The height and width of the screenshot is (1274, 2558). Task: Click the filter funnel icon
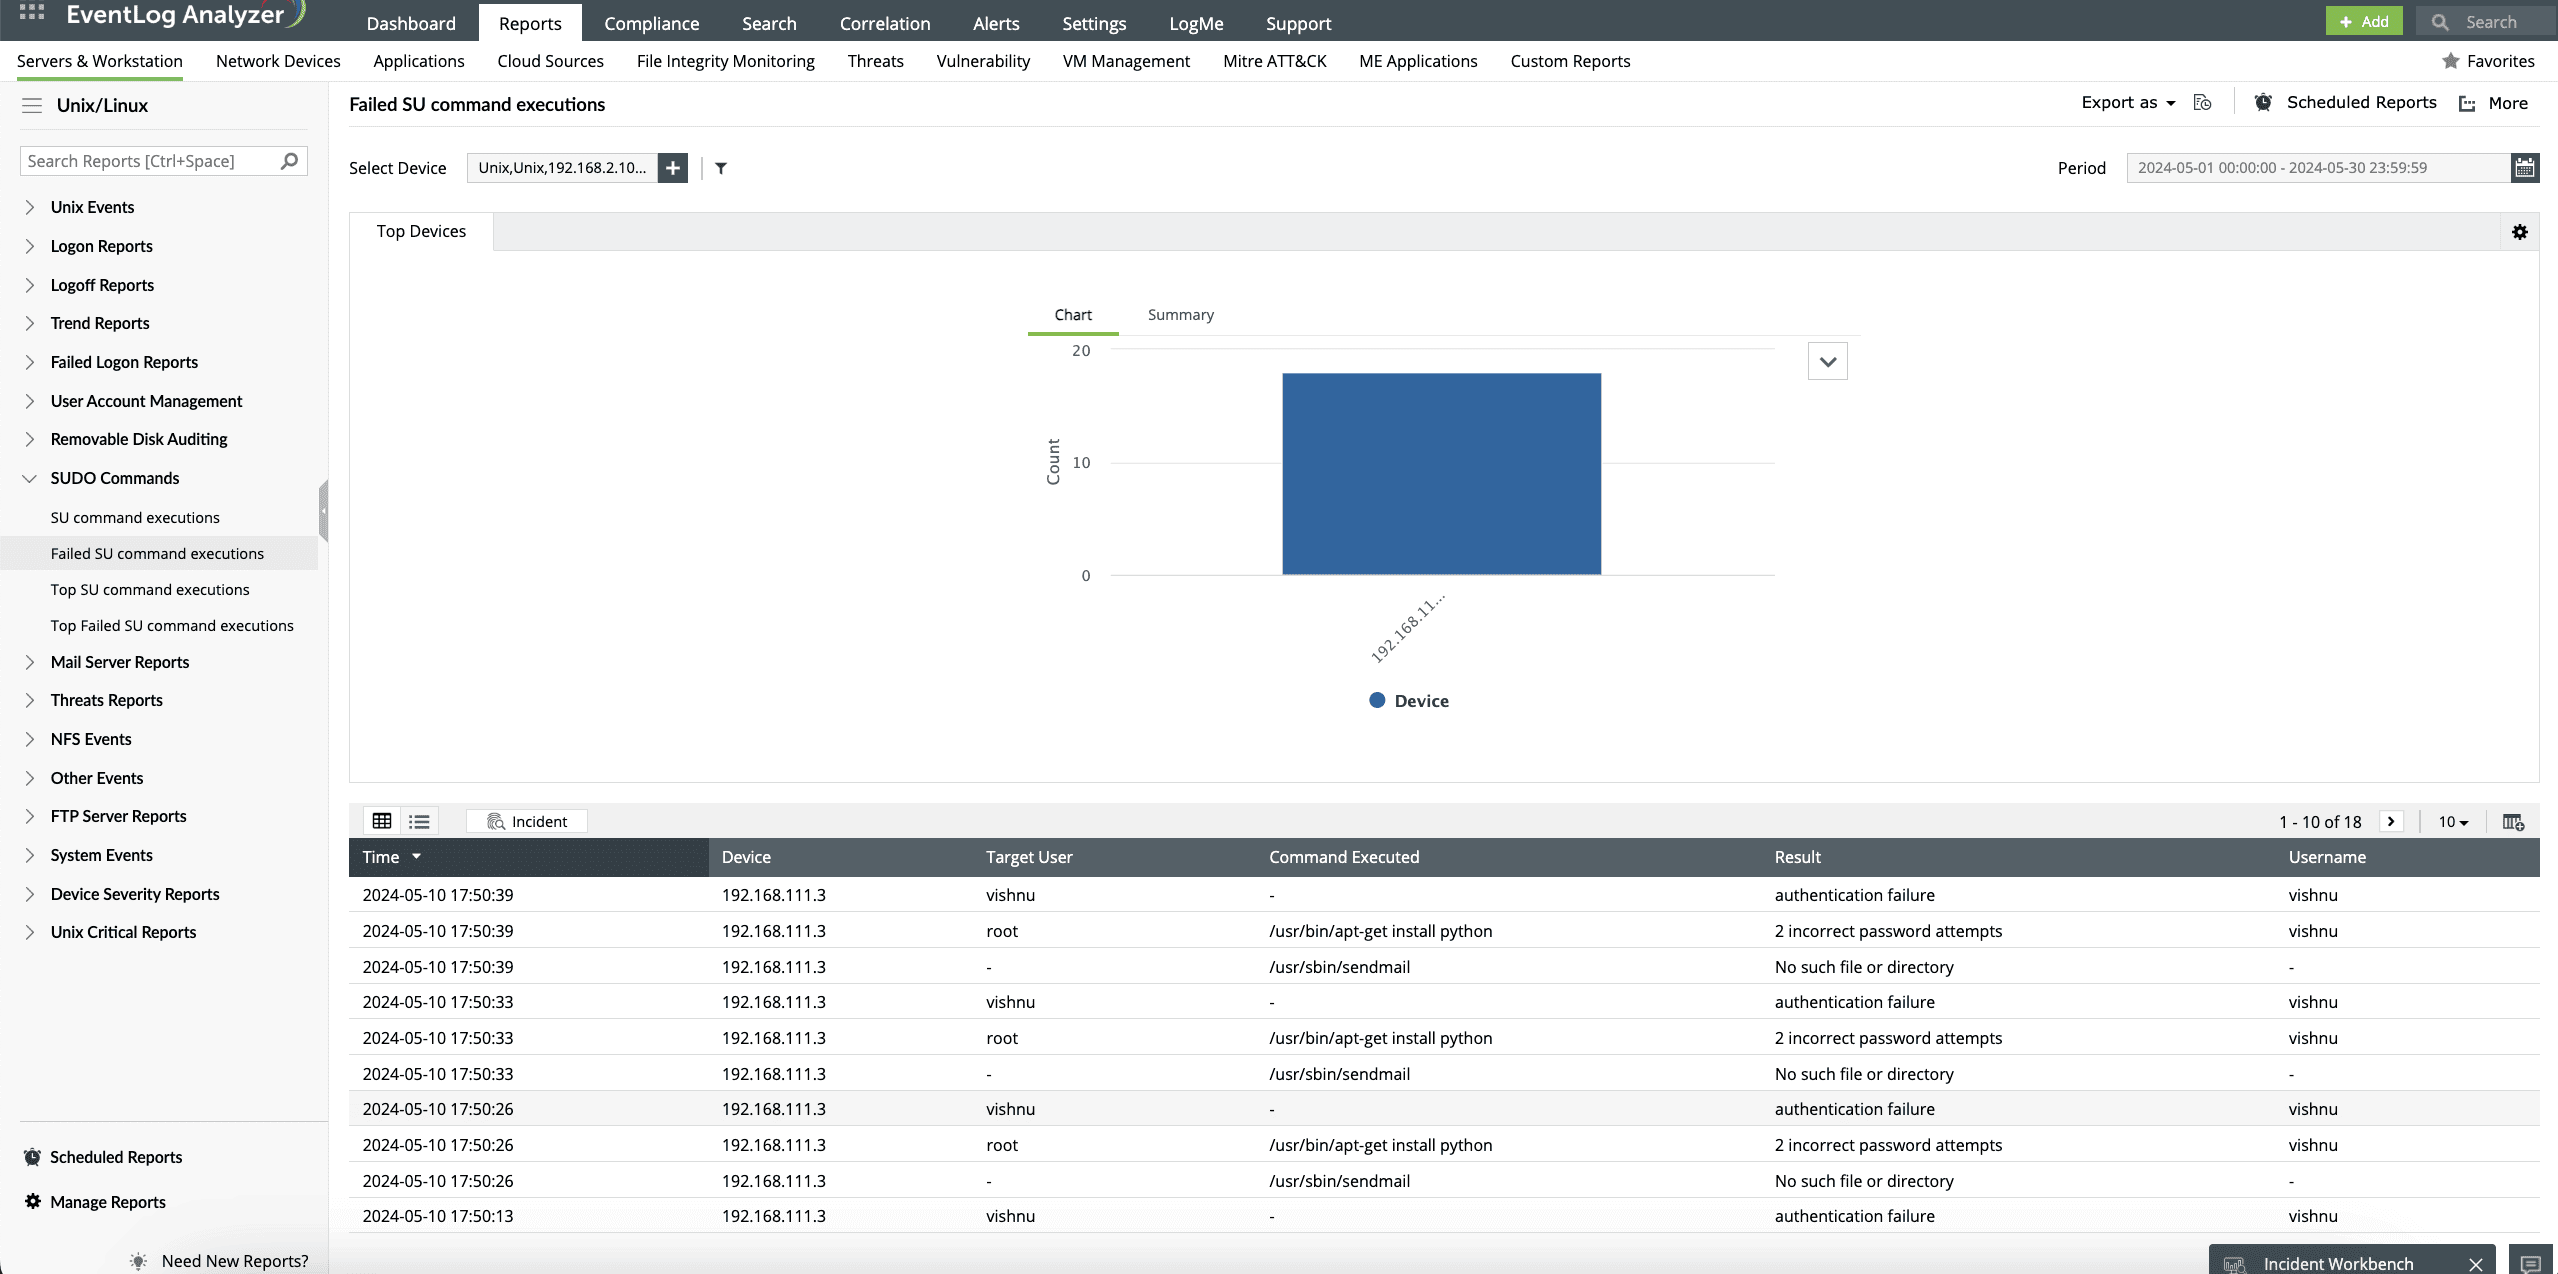[x=721, y=168]
